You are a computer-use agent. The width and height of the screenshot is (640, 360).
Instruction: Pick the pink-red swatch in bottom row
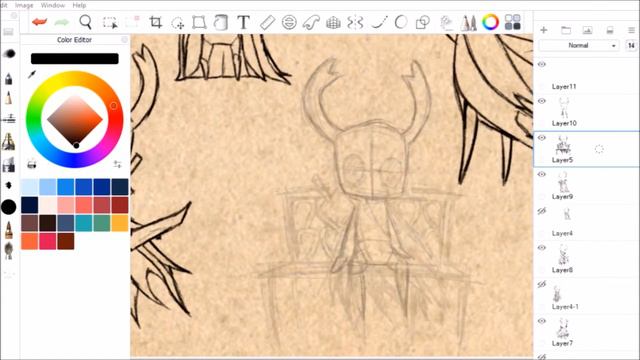click(x=48, y=241)
